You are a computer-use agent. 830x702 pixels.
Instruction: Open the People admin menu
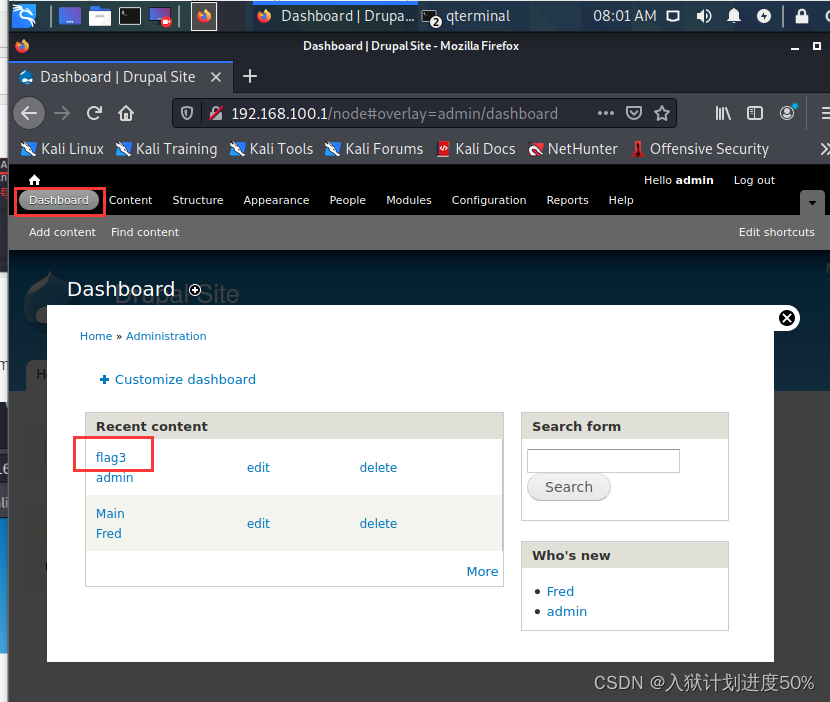347,200
